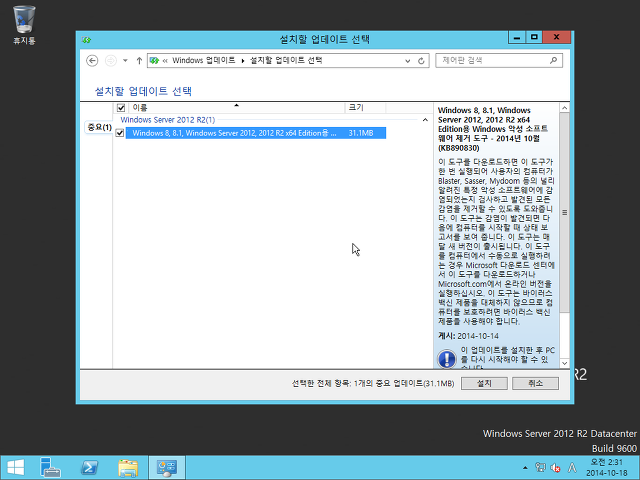
Task: Click the Control Panel taskbar button
Action: [167, 467]
